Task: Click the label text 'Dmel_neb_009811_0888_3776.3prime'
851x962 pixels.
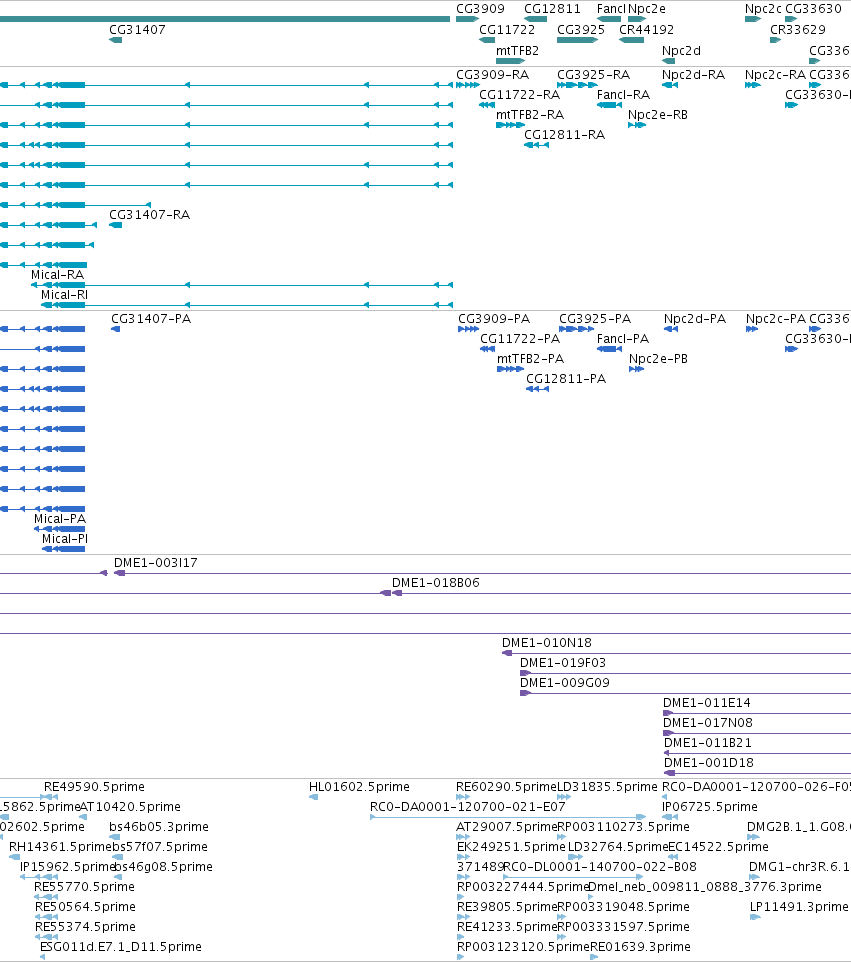Action: (704, 887)
